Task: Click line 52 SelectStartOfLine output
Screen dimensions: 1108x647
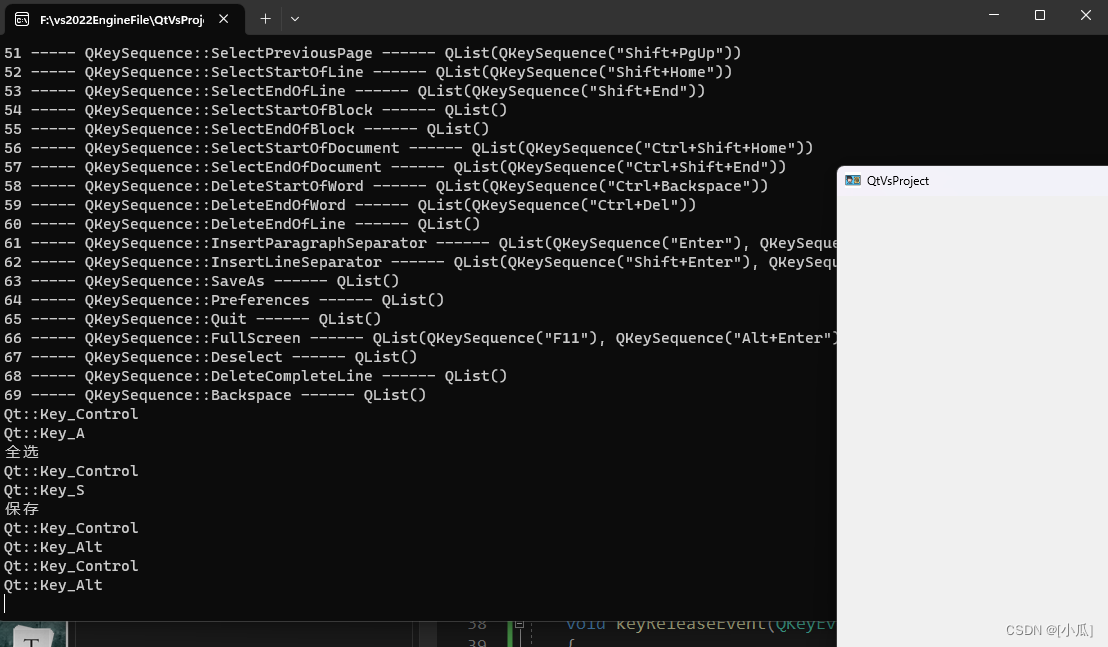Action: tap(368, 72)
